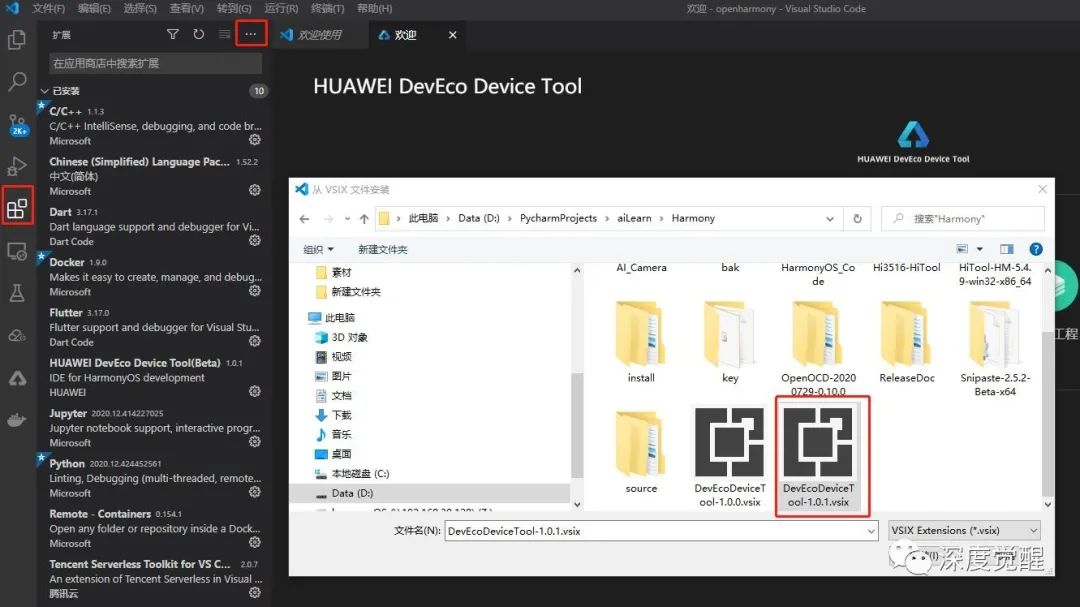Open the 查看(V) menu
This screenshot has height=607, width=1080.
tap(187, 8)
